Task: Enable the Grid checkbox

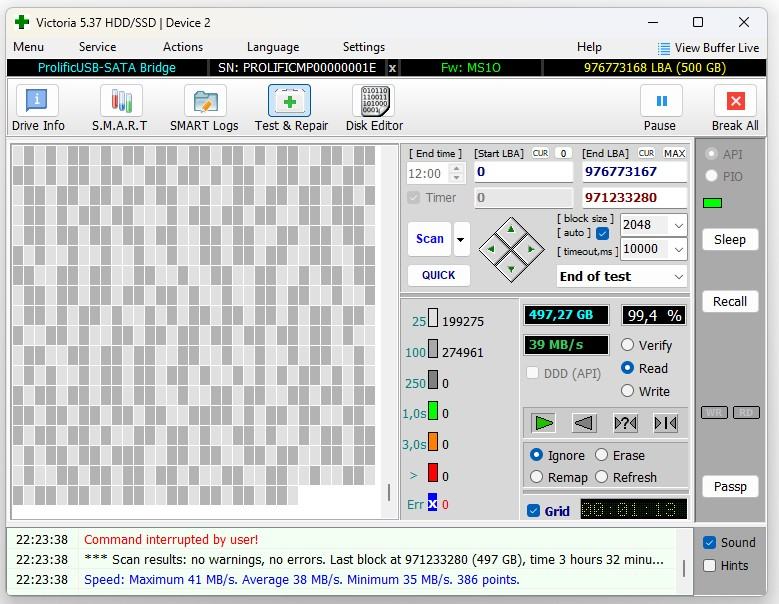Action: 533,511
